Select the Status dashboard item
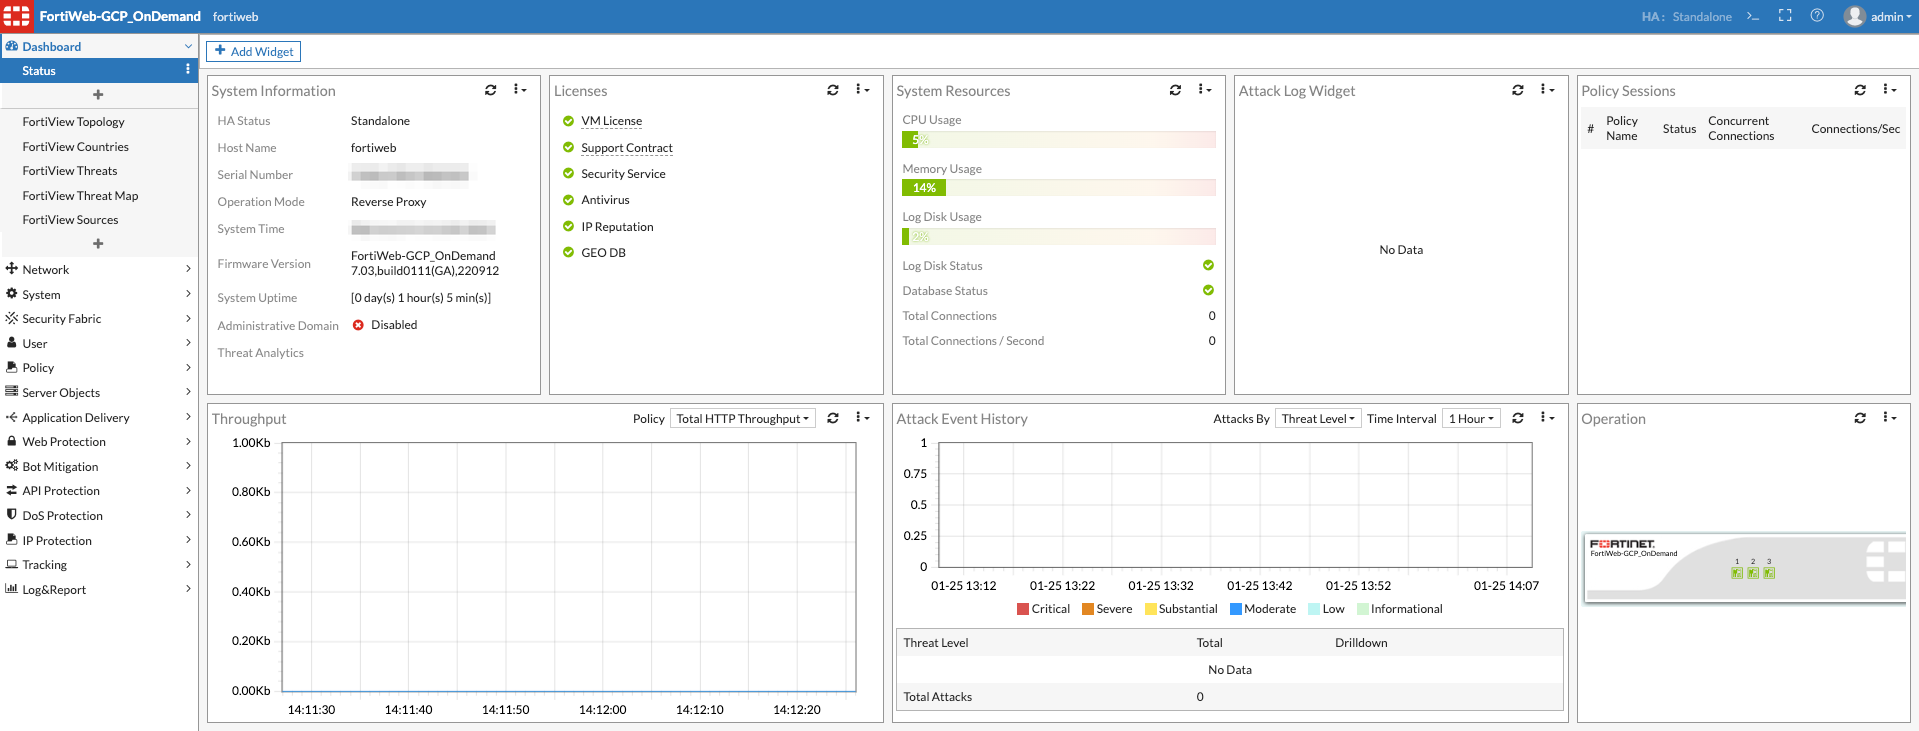 pyautogui.click(x=98, y=70)
